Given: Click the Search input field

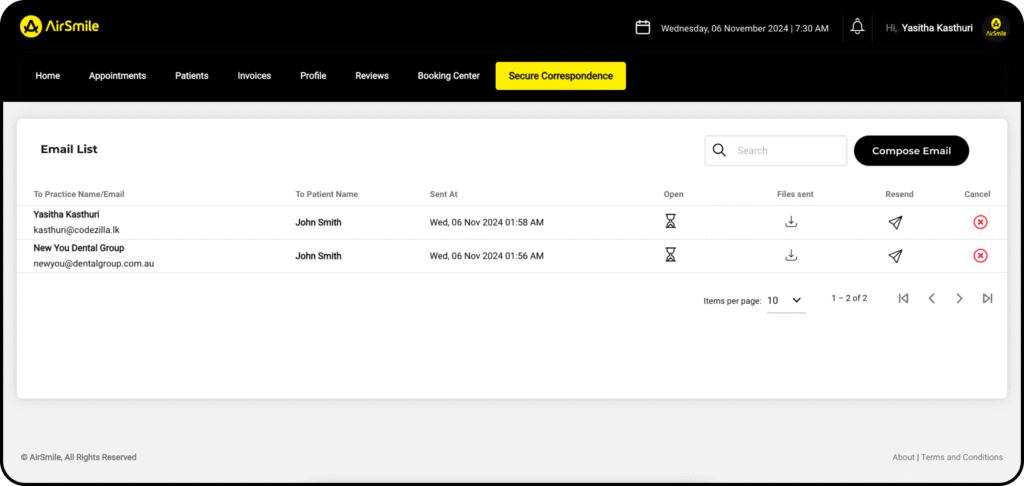Looking at the screenshot, I should pos(787,151).
